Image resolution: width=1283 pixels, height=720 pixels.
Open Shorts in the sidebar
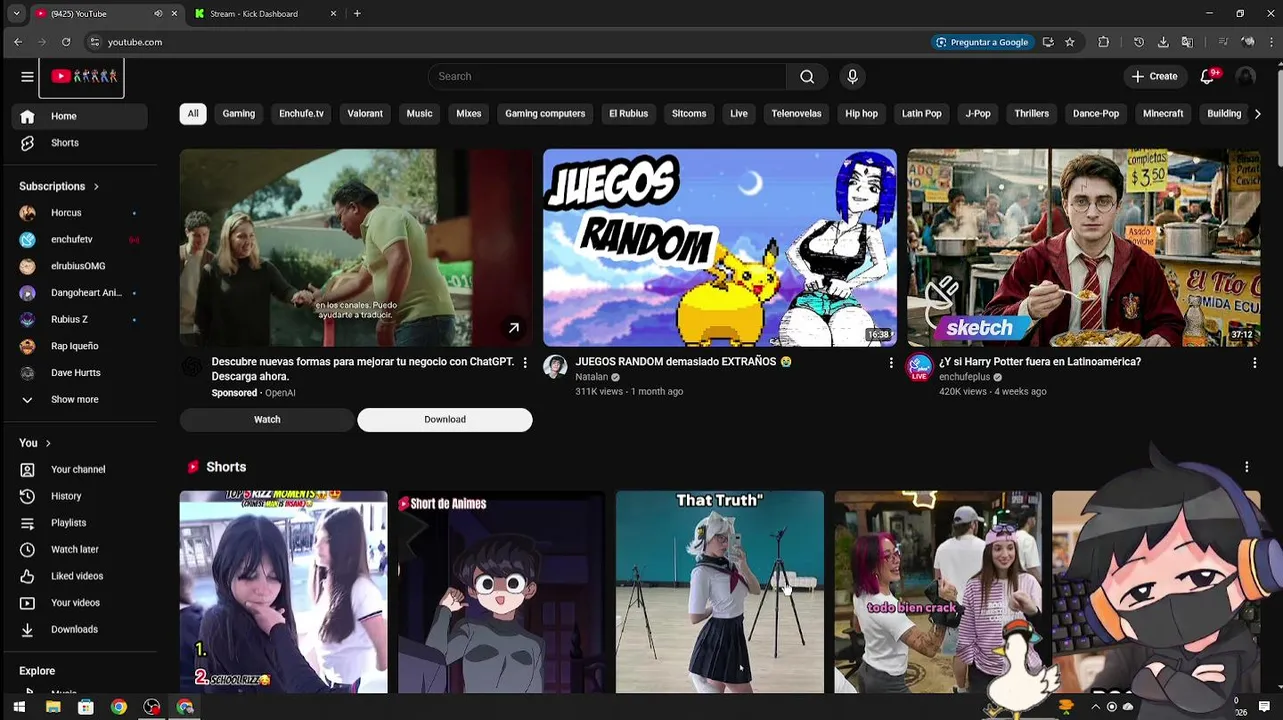(x=80, y=143)
